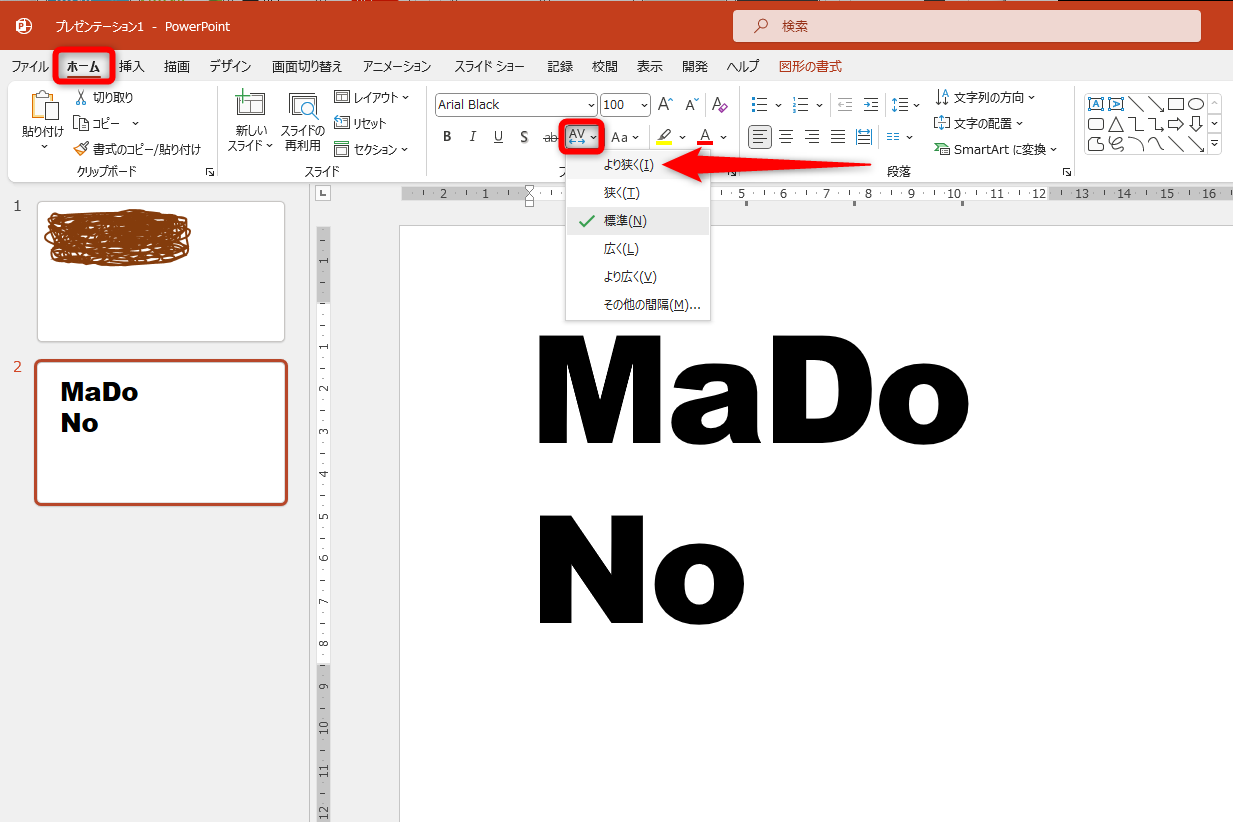Open the Add or Remove Columns dropdown

point(900,137)
